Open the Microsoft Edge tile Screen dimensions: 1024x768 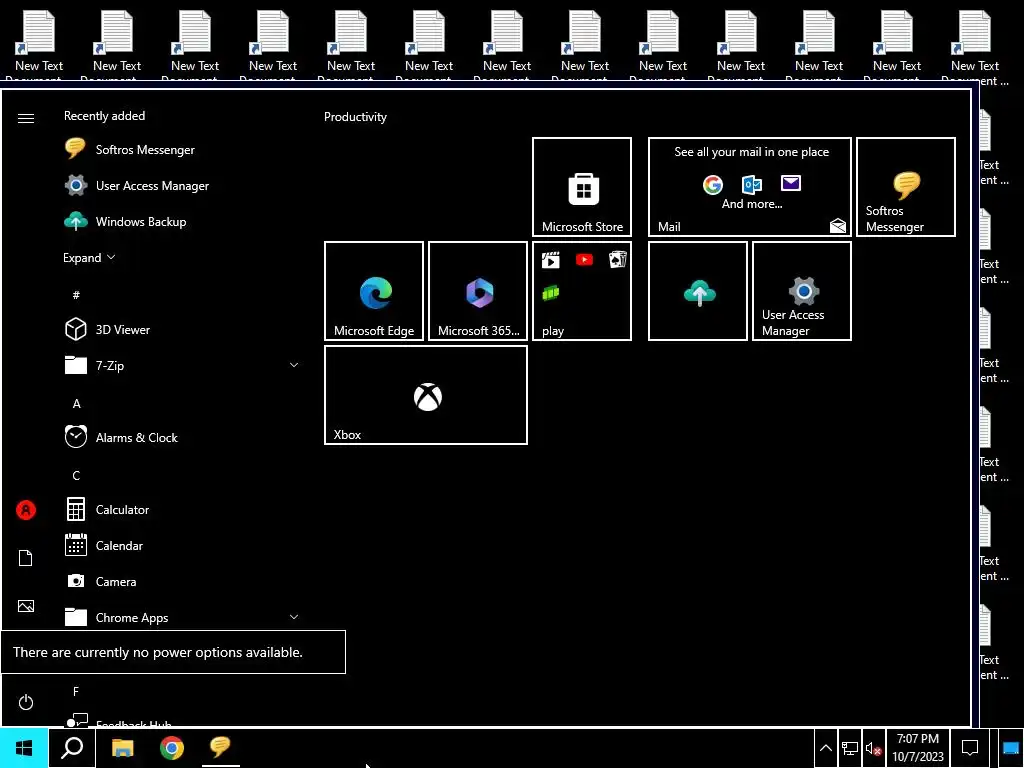click(x=374, y=291)
